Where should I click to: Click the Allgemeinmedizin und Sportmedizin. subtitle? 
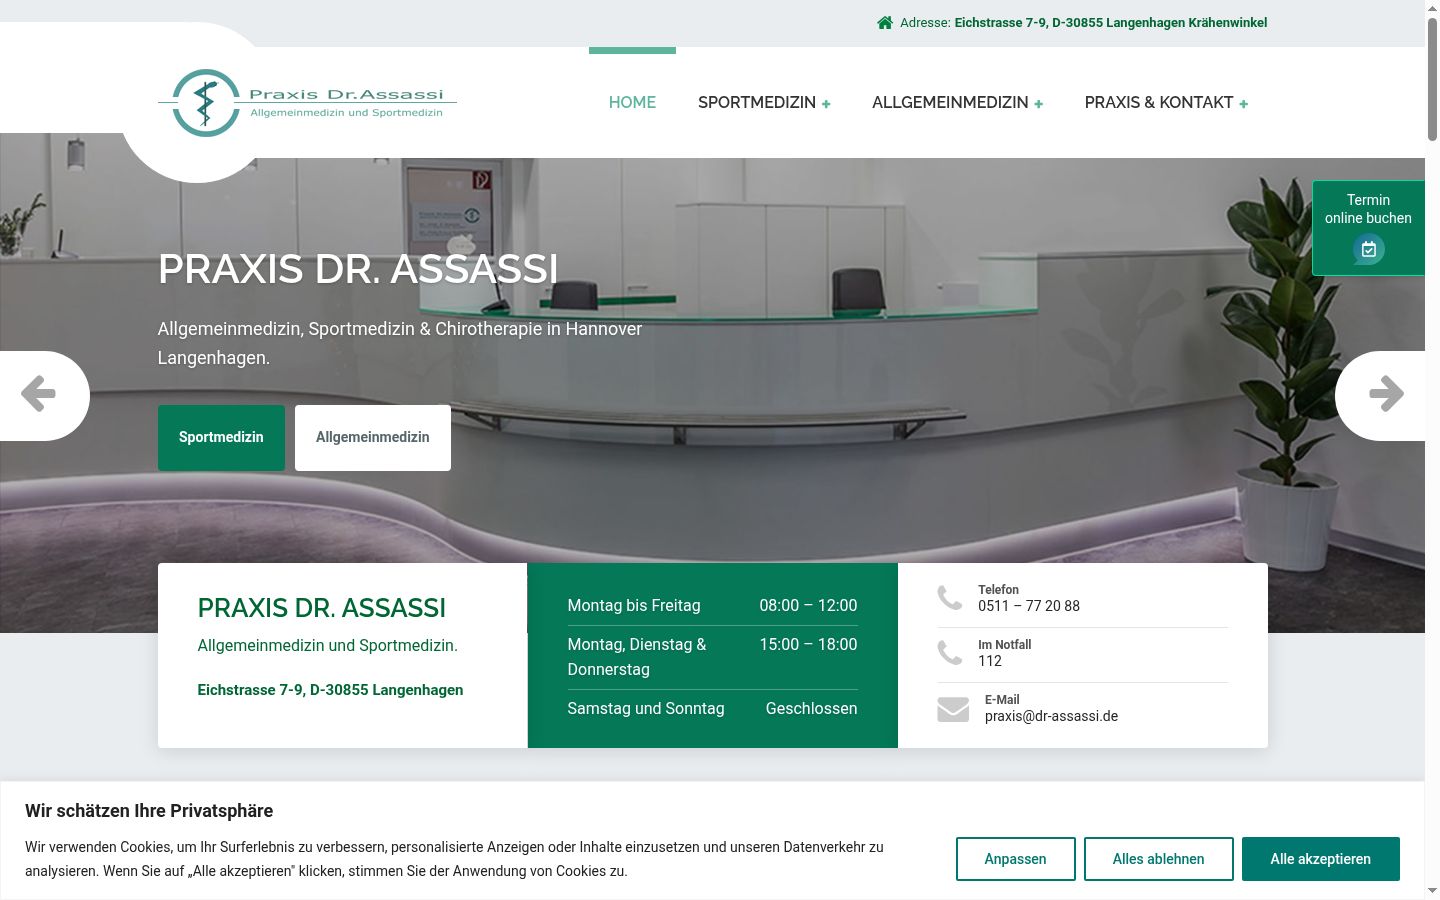point(328,646)
